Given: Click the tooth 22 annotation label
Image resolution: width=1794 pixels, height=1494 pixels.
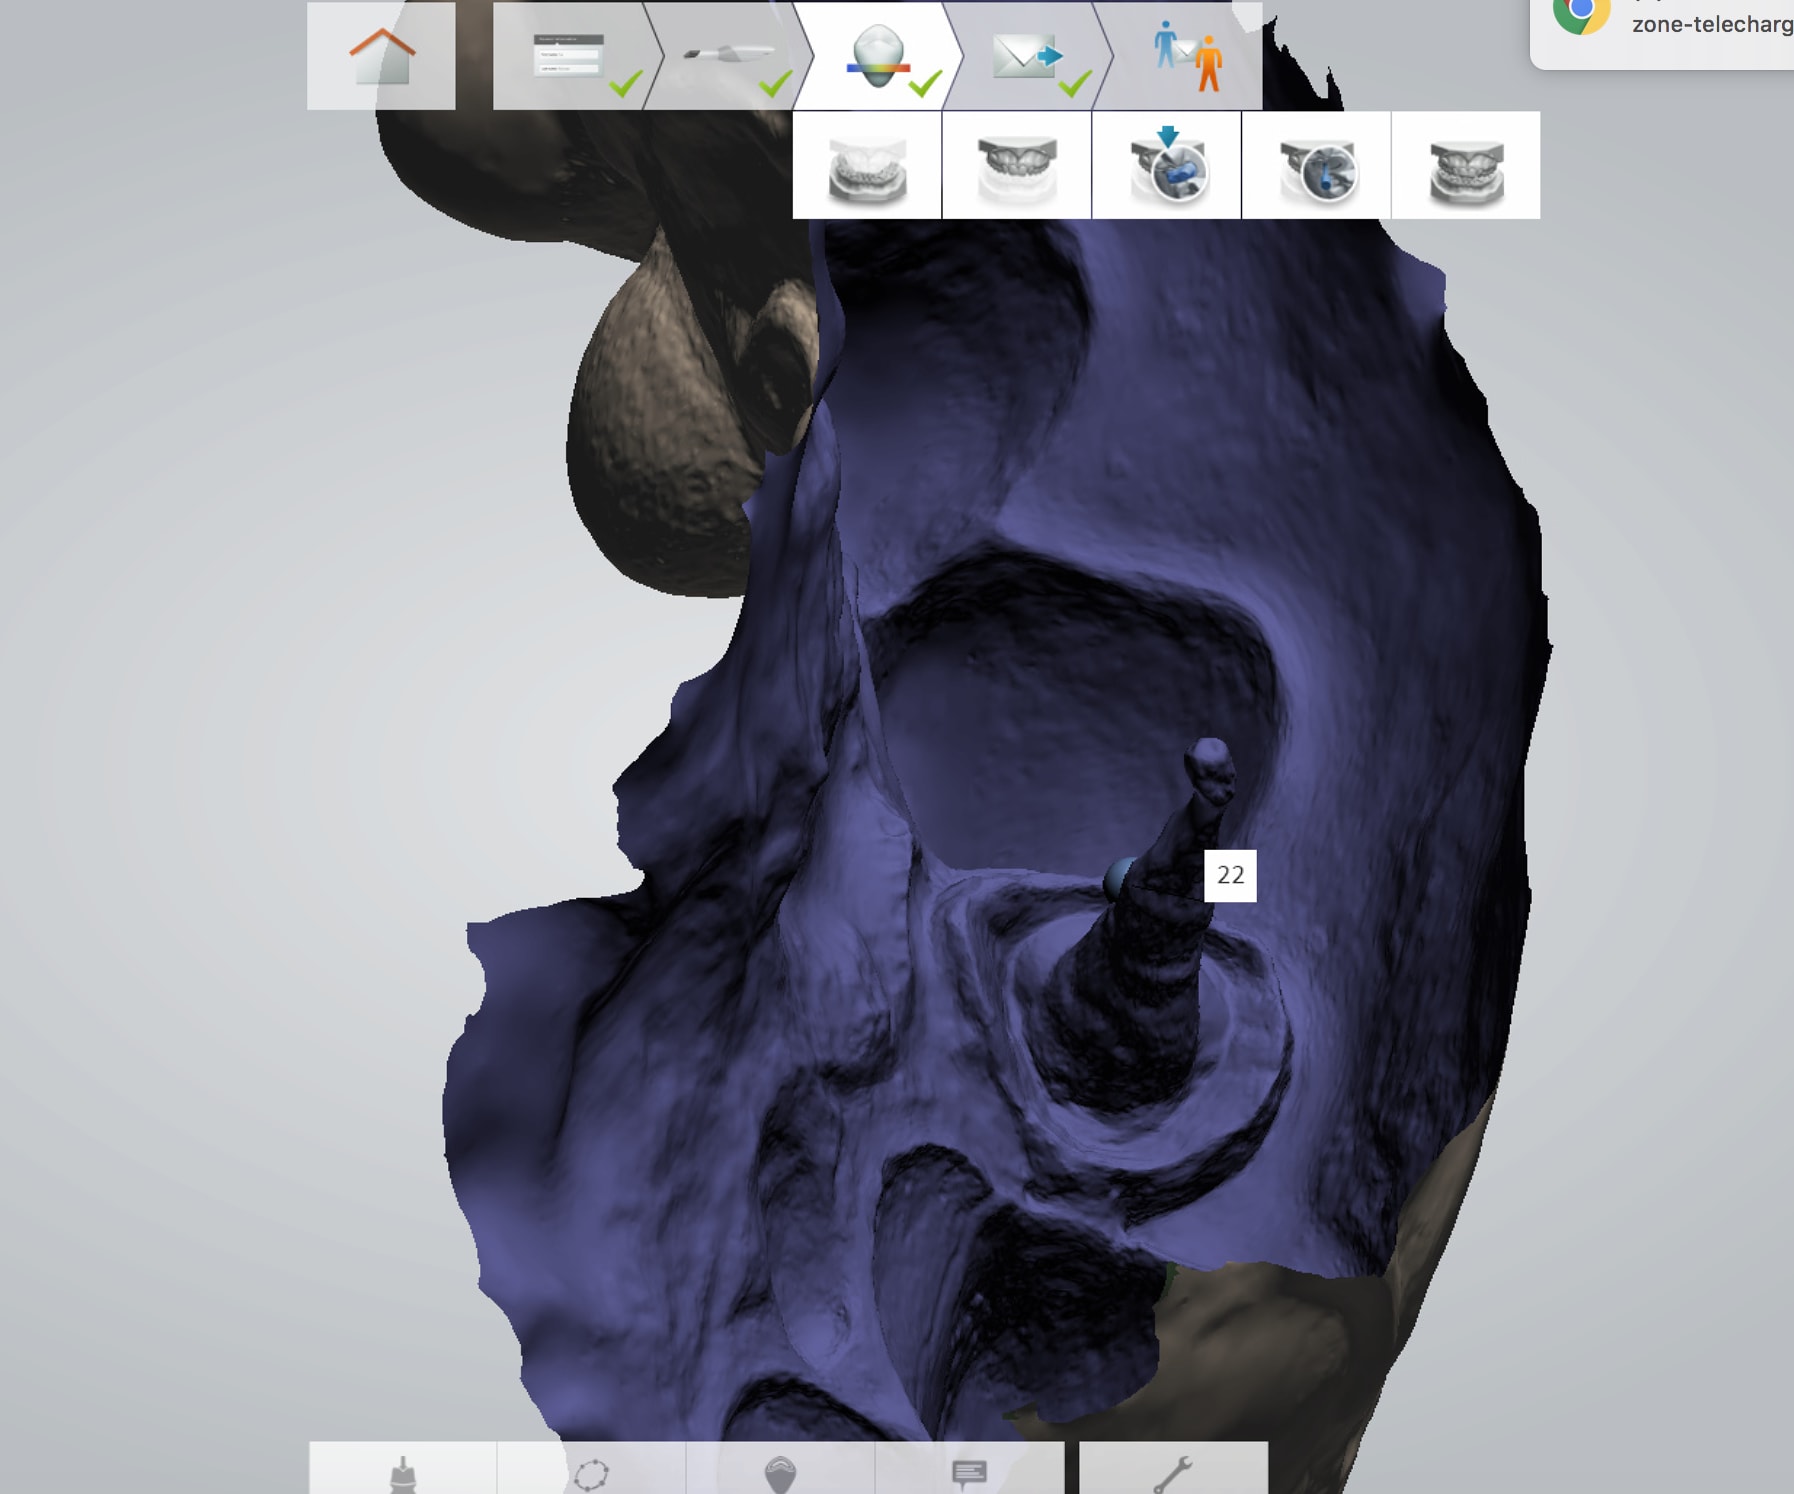Looking at the screenshot, I should [1230, 876].
